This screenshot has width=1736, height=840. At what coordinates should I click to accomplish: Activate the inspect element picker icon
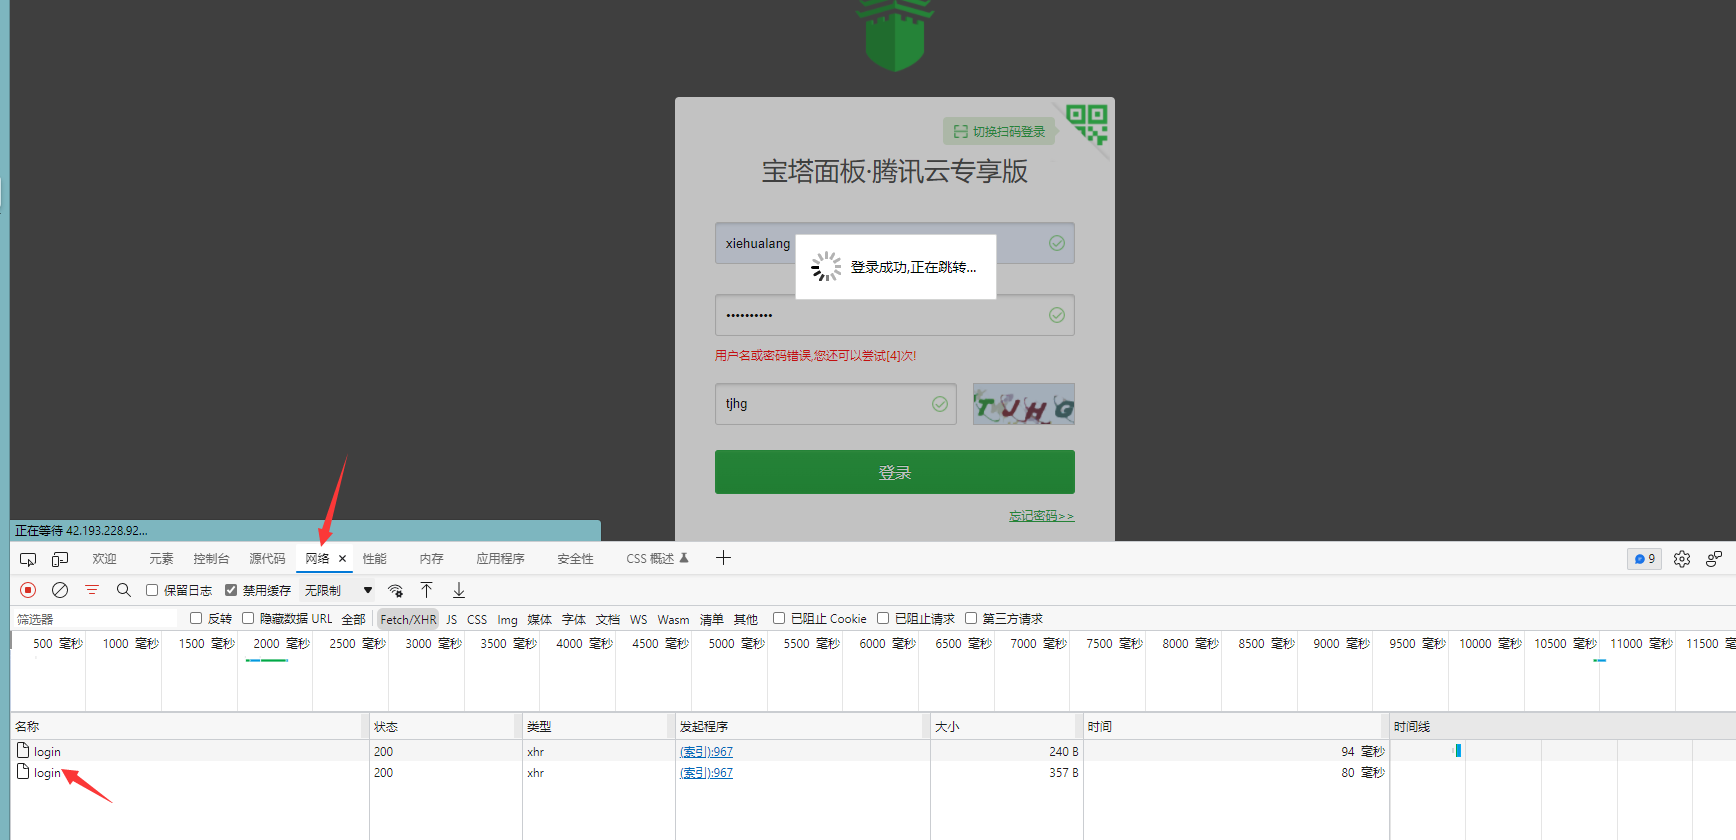(x=28, y=559)
